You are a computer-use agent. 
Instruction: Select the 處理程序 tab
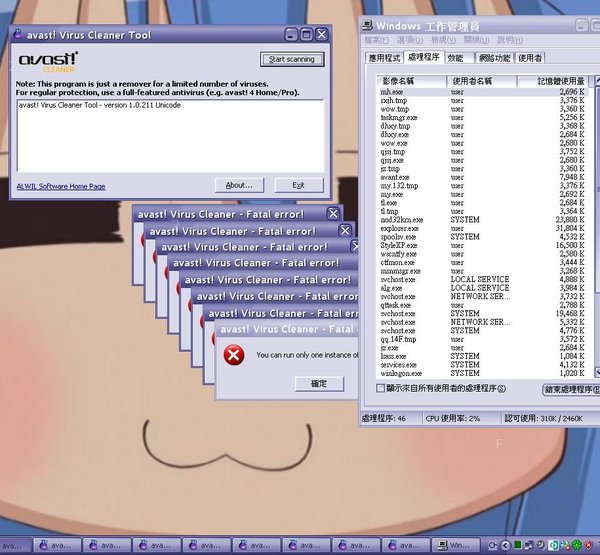pos(424,57)
